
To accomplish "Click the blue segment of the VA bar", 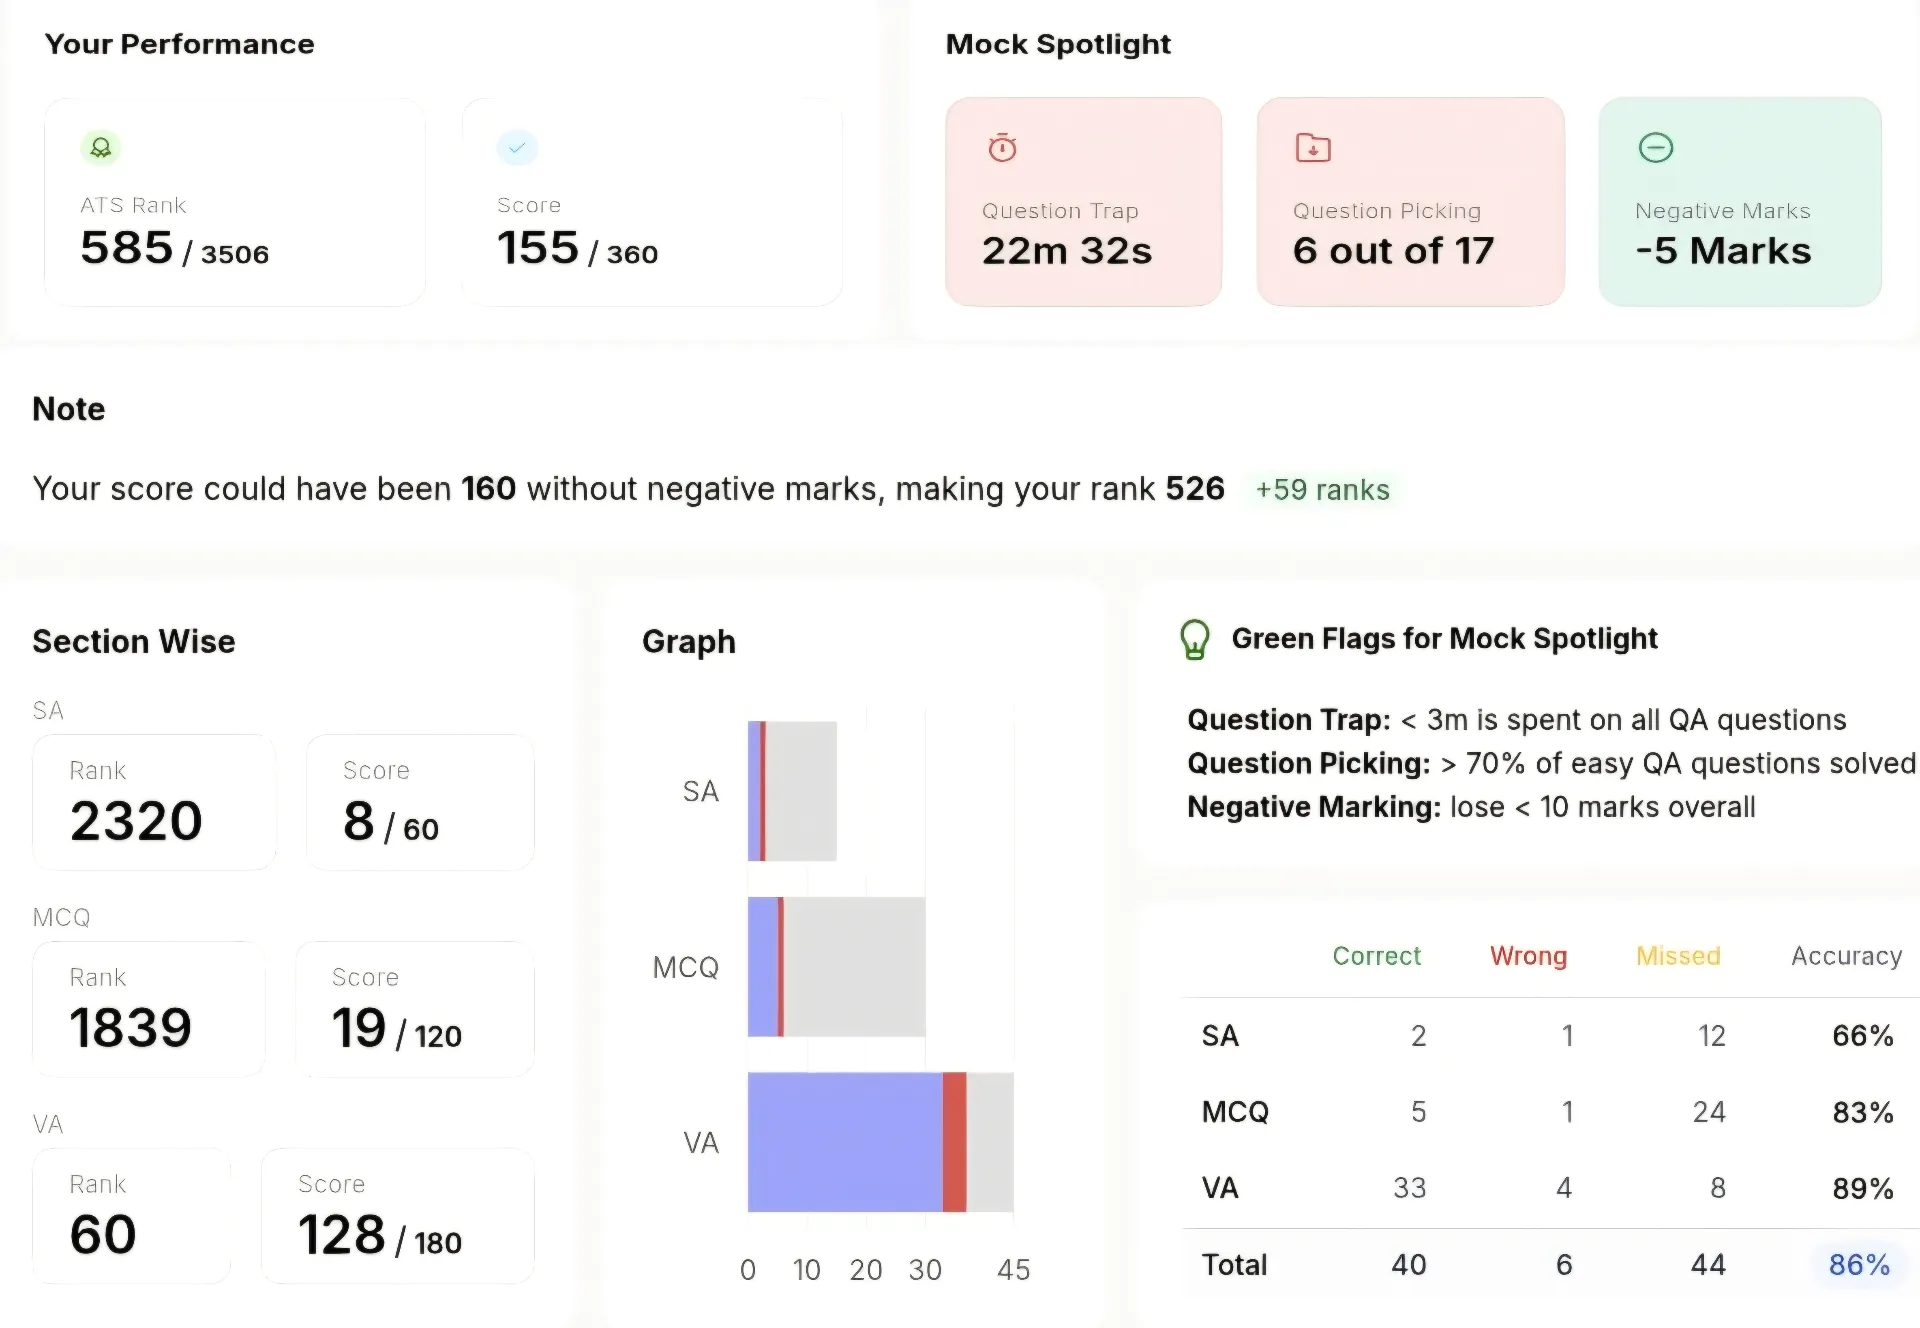I will [x=845, y=1142].
